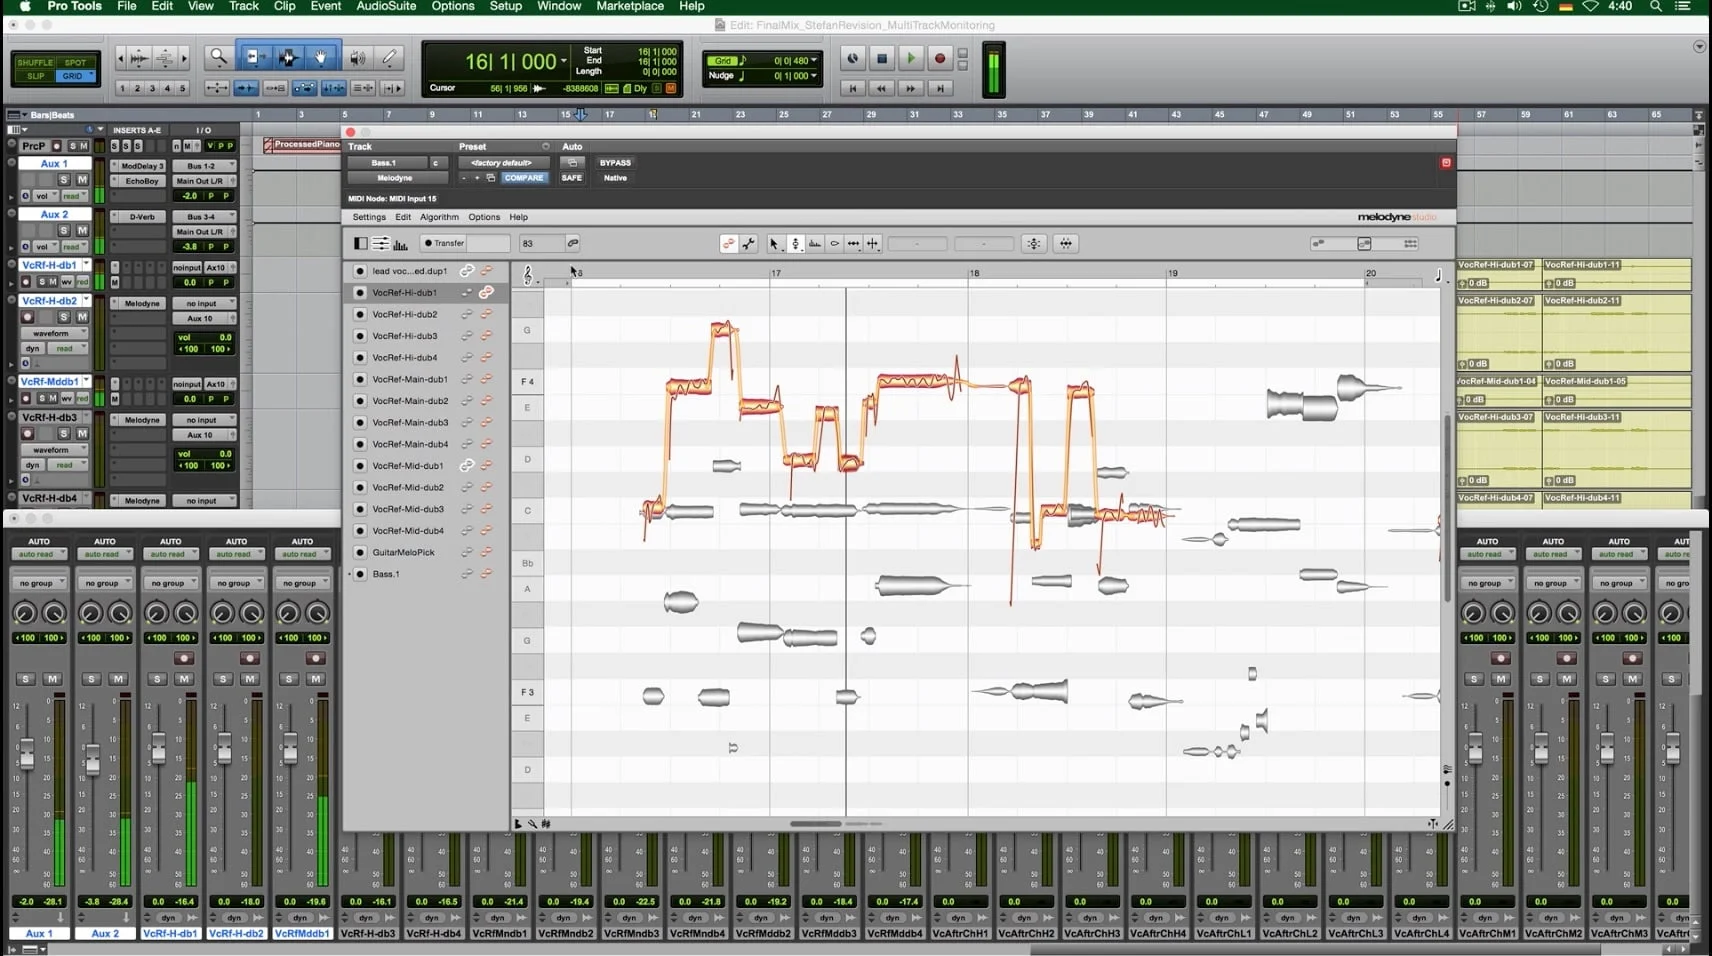Viewport: 1712px width, 956px height.
Task: Click the Native button
Action: coord(615,178)
